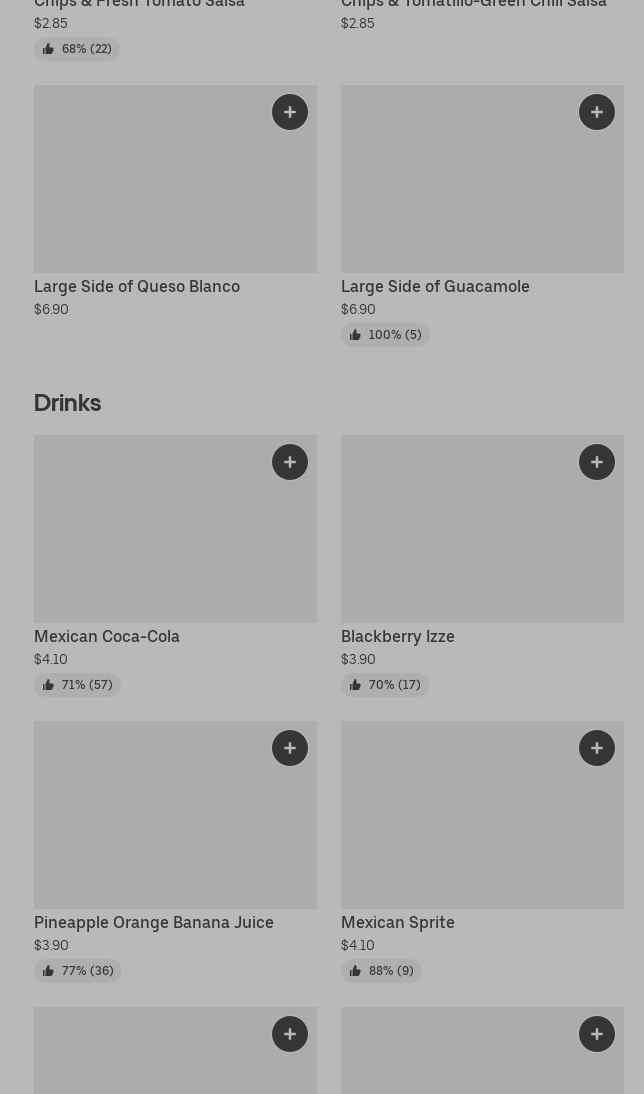Add Large Side of Queso Blanco to cart
The image size is (644, 1094).
point(290,112)
